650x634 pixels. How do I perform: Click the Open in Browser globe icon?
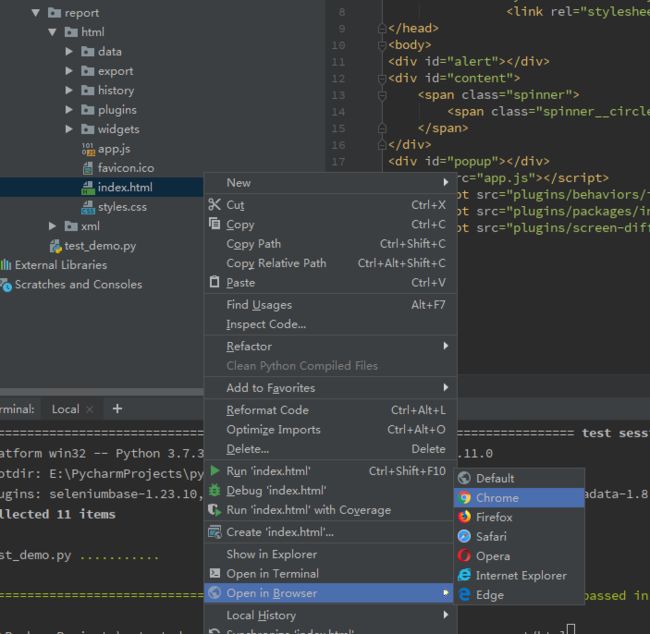(214, 593)
